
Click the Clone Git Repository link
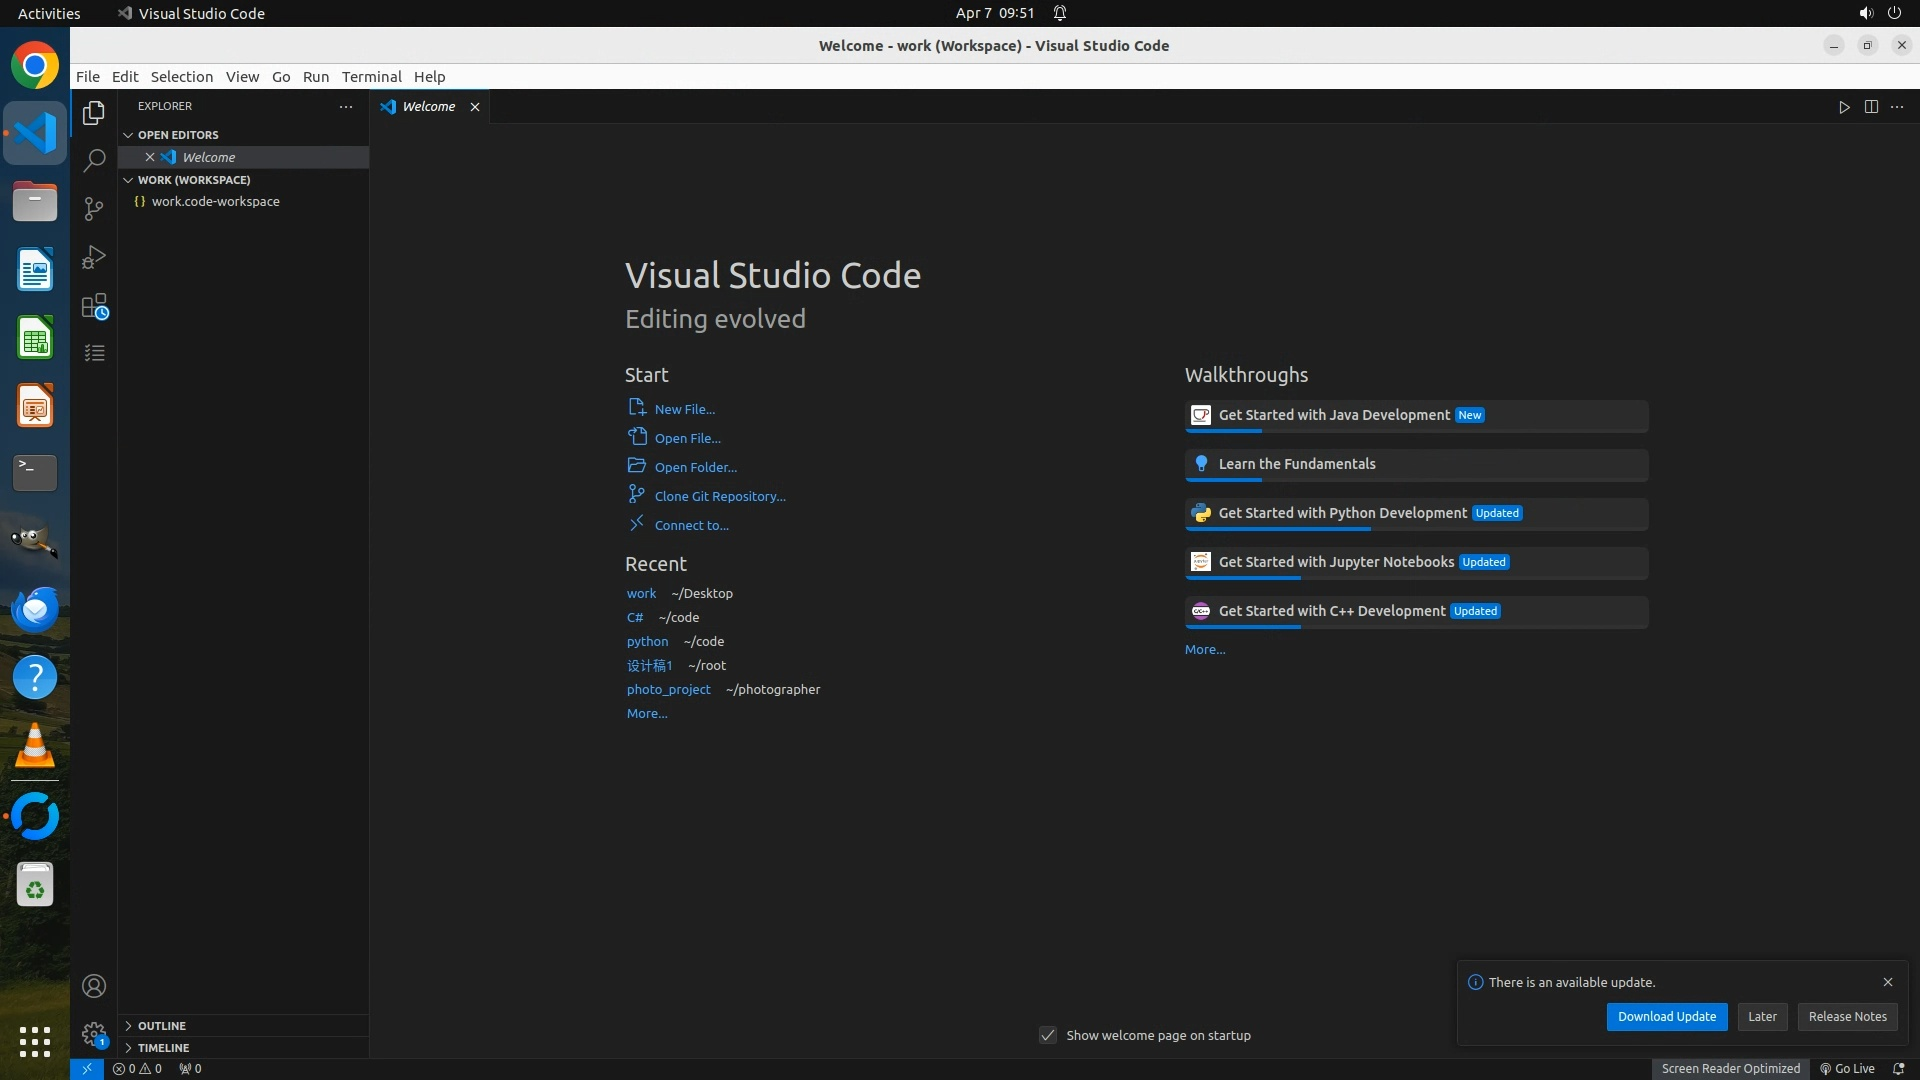720,496
